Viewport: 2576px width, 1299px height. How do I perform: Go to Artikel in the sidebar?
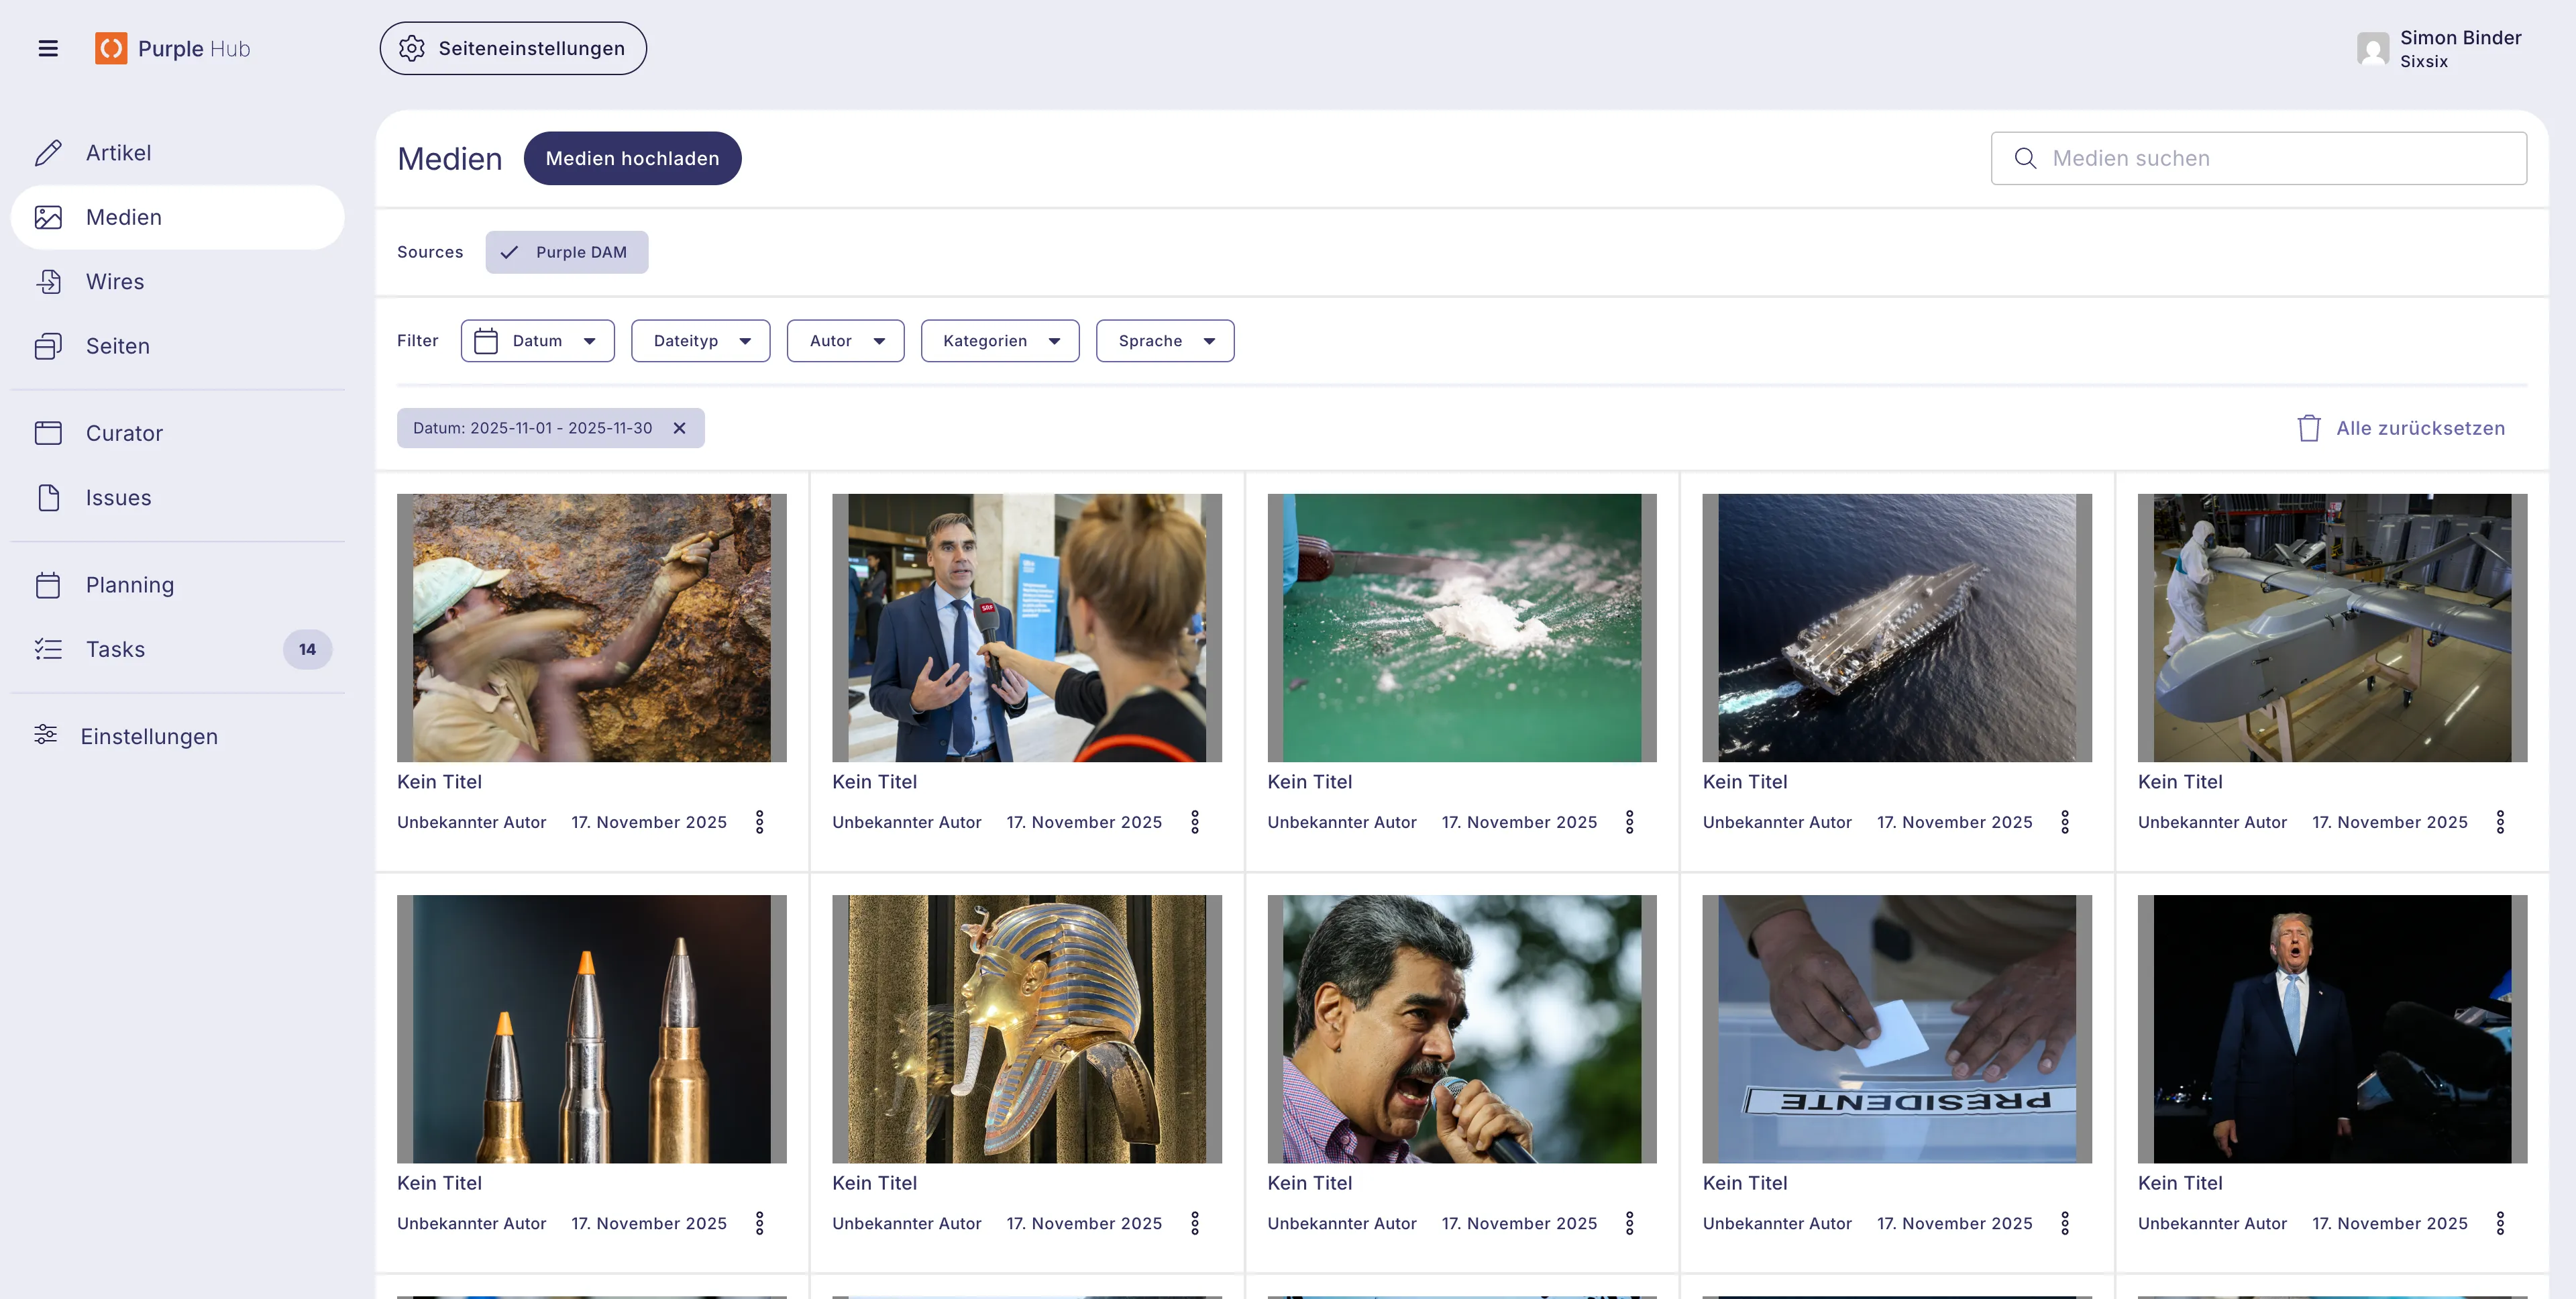[x=178, y=153]
